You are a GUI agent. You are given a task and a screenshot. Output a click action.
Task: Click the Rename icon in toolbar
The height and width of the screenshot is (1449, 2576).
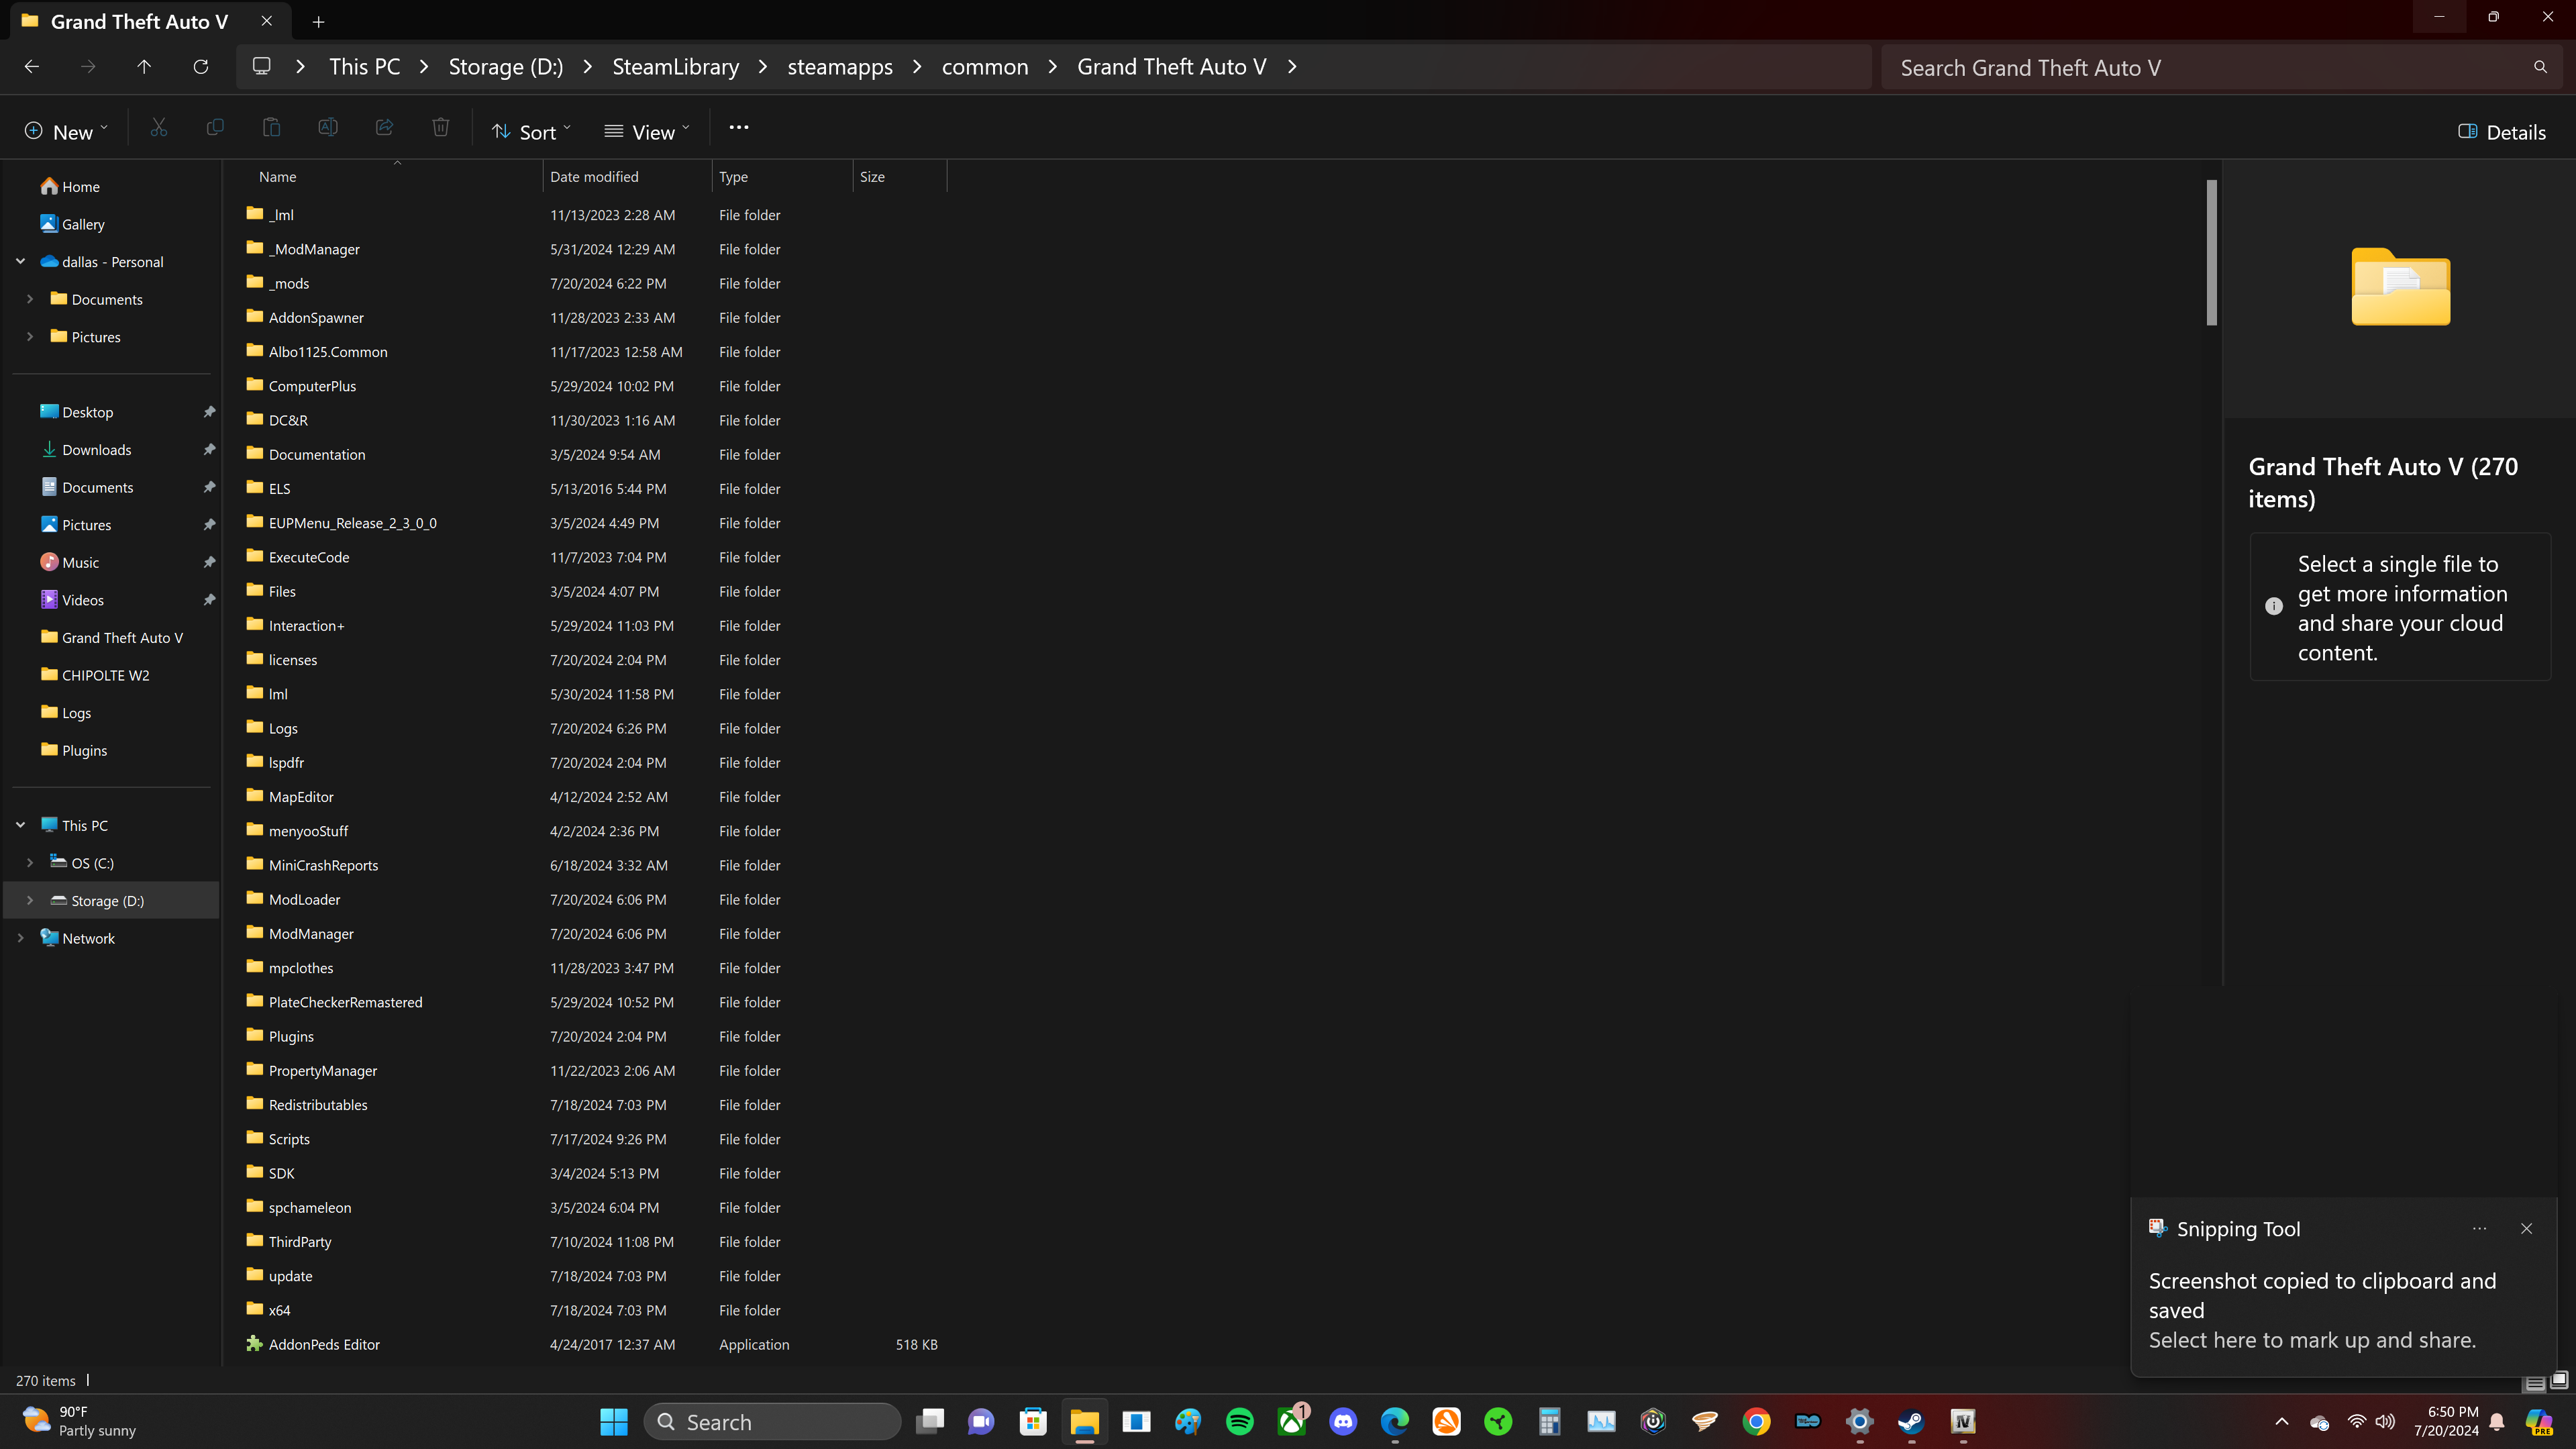[x=327, y=128]
